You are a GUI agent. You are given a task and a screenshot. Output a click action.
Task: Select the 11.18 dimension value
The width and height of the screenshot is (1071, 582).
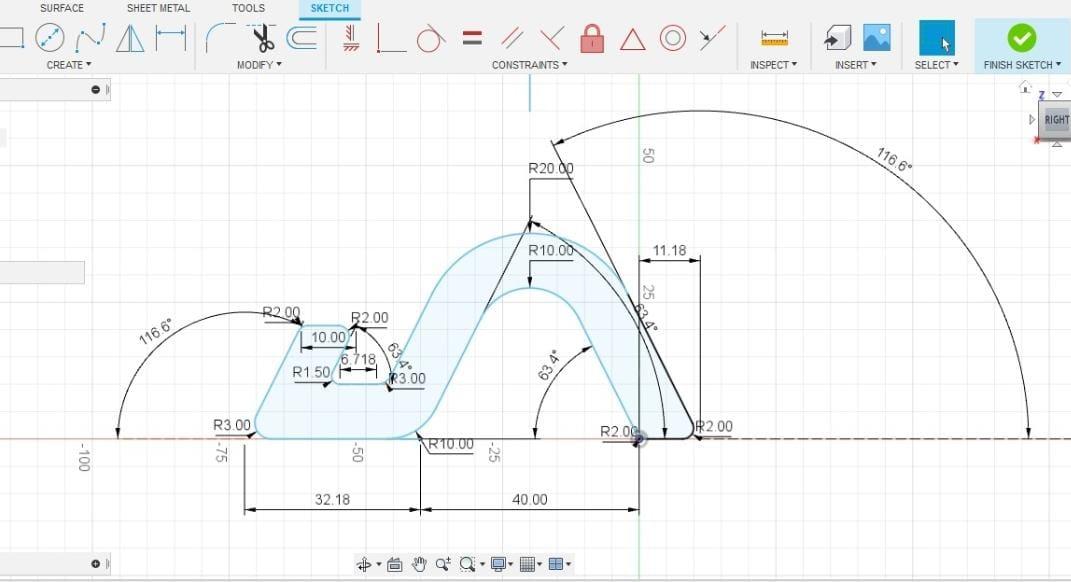(x=669, y=251)
